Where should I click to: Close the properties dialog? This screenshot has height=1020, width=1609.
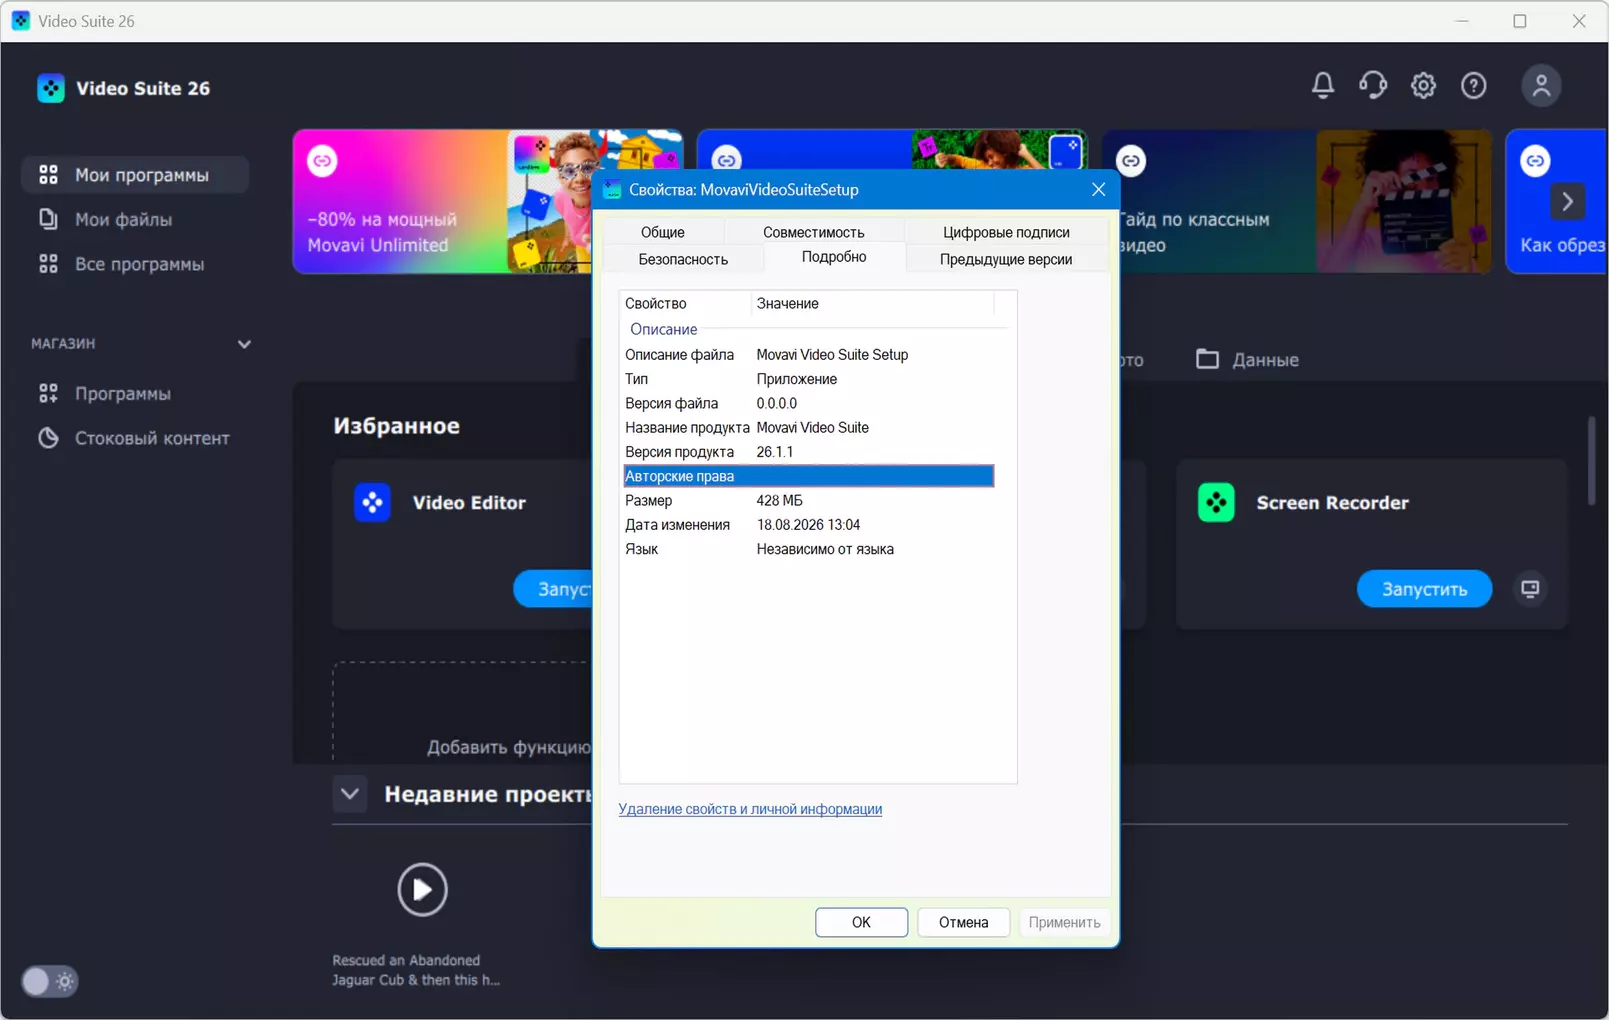1098,189
